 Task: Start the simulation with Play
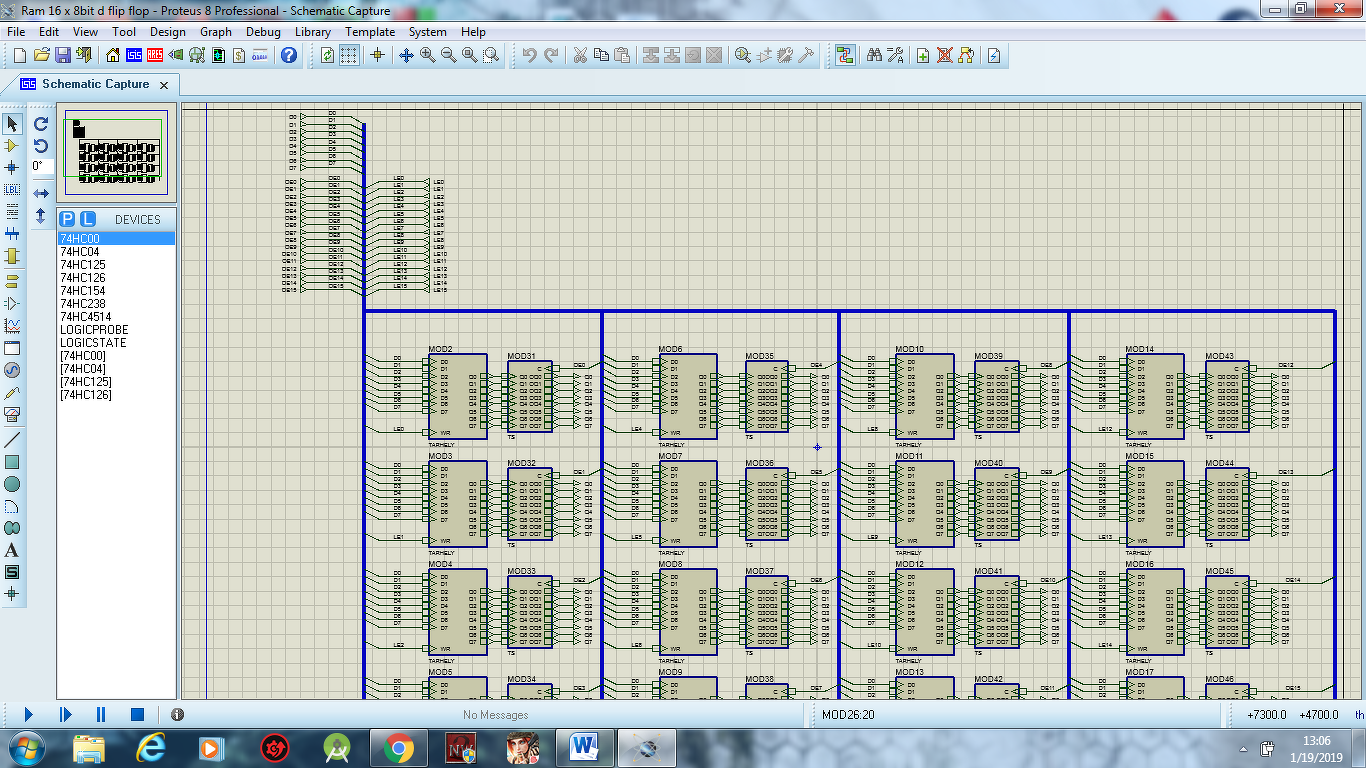click(29, 714)
